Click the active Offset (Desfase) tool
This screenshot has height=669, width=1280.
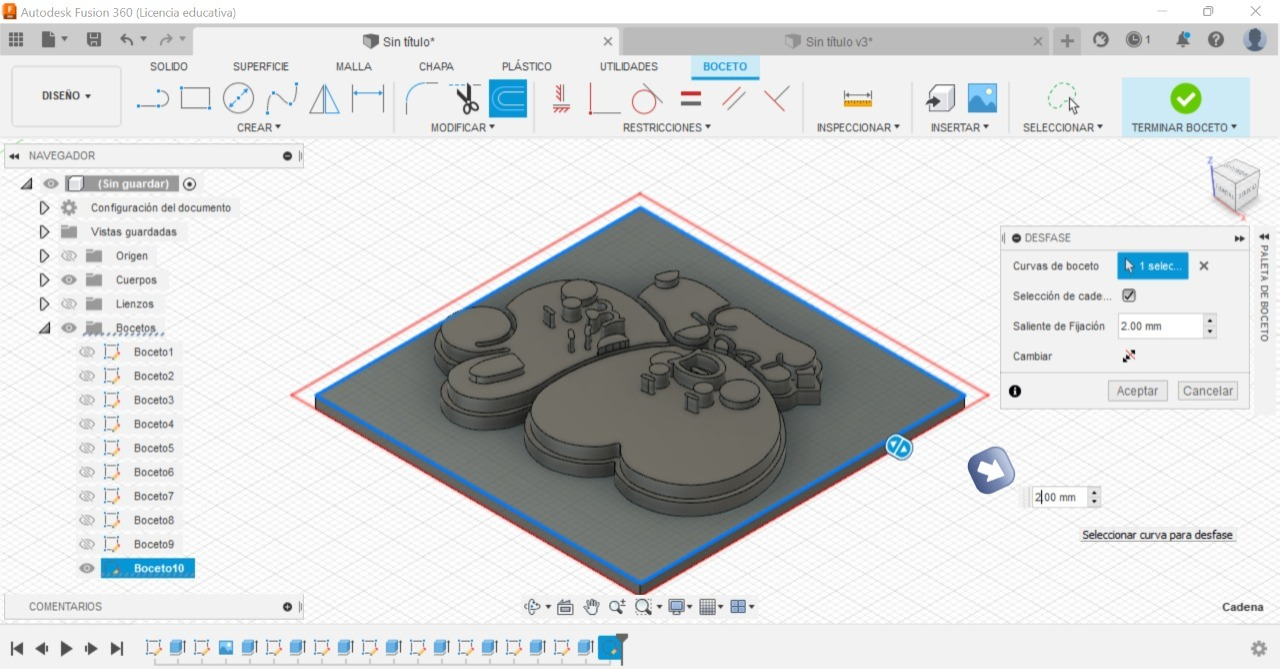point(508,98)
